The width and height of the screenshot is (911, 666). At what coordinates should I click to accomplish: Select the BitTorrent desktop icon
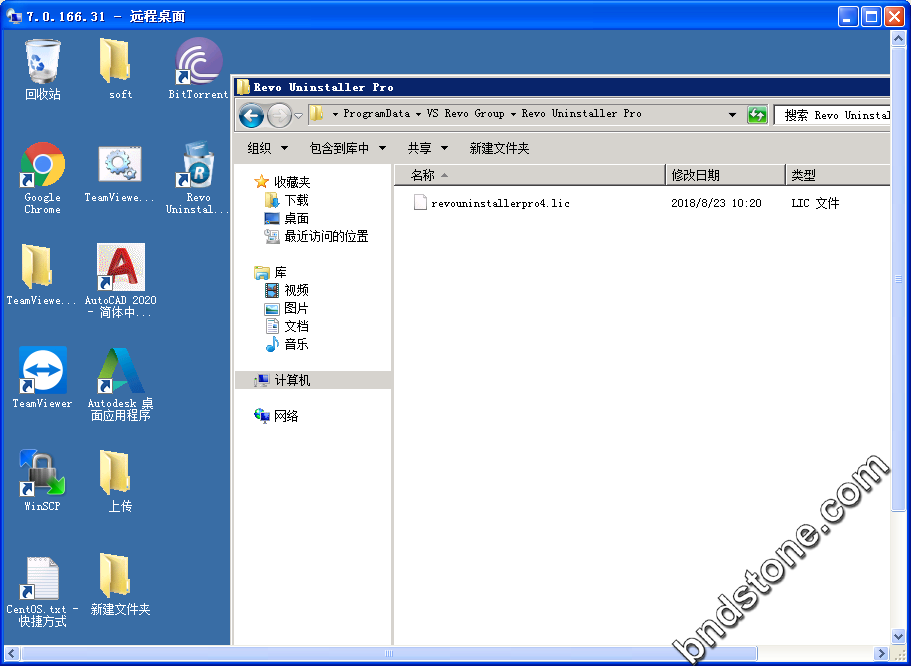(198, 62)
